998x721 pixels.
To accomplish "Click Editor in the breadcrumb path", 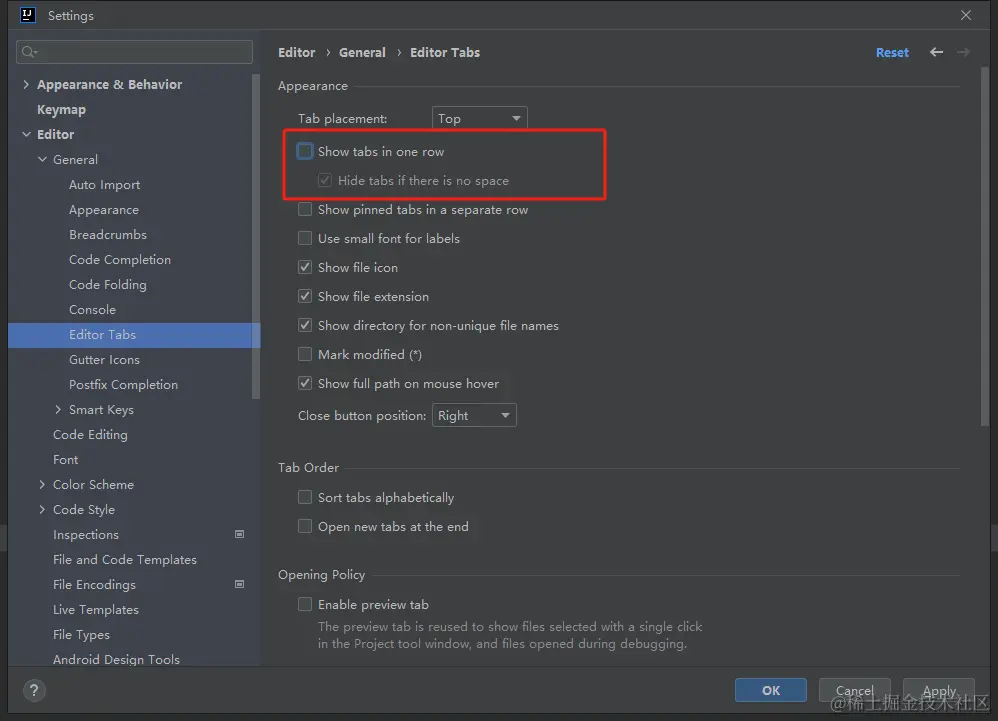I will pos(297,53).
